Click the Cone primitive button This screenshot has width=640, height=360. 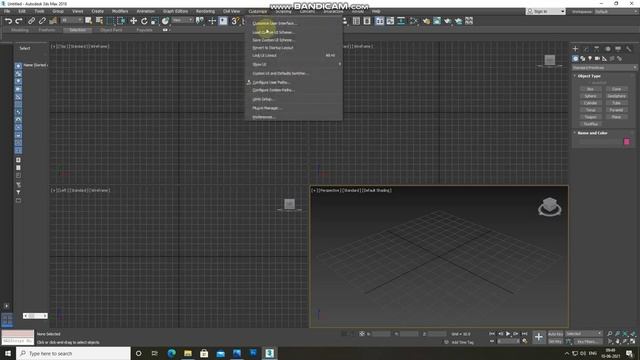pyautogui.click(x=616, y=89)
